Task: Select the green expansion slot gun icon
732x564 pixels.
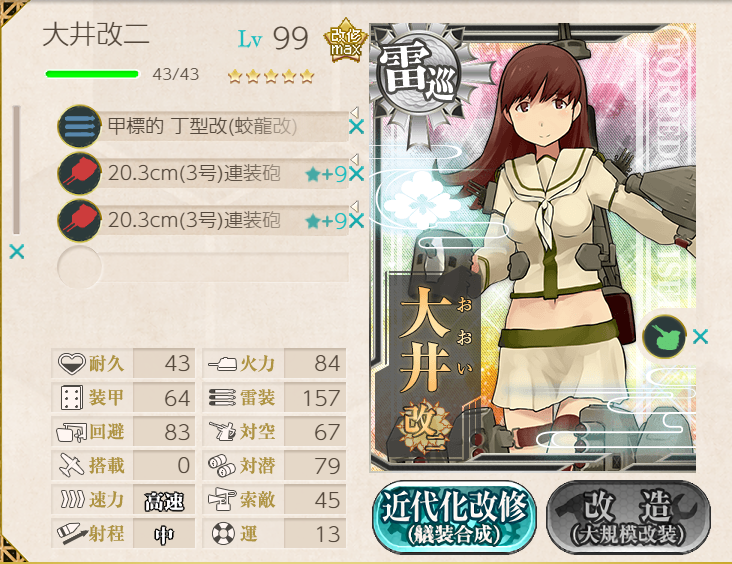Action: [x=664, y=336]
